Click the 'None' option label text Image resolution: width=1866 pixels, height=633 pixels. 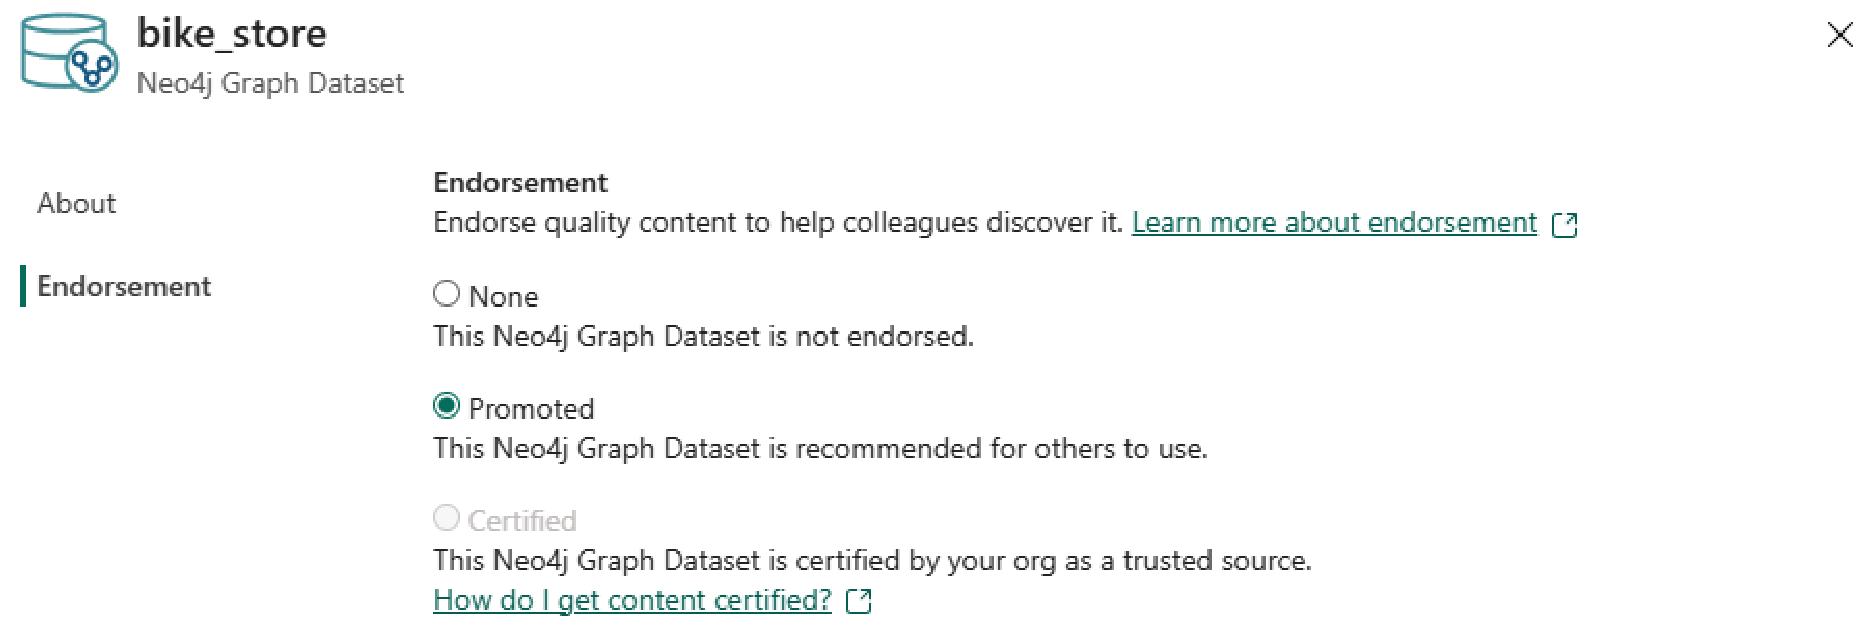(x=503, y=297)
